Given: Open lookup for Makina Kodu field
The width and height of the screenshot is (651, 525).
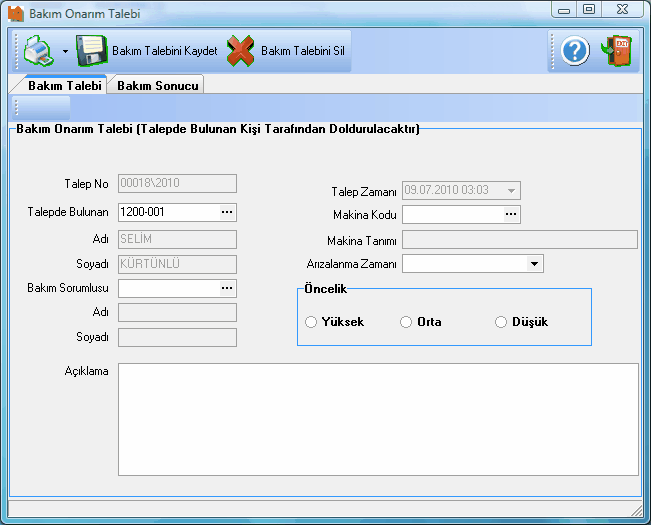Looking at the screenshot, I should click(x=511, y=215).
